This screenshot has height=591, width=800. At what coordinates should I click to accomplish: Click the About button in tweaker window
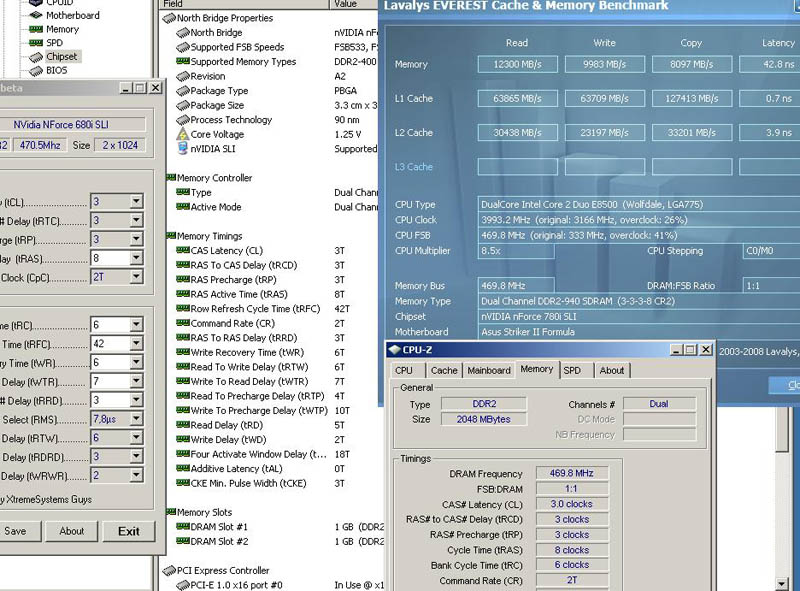[72, 531]
